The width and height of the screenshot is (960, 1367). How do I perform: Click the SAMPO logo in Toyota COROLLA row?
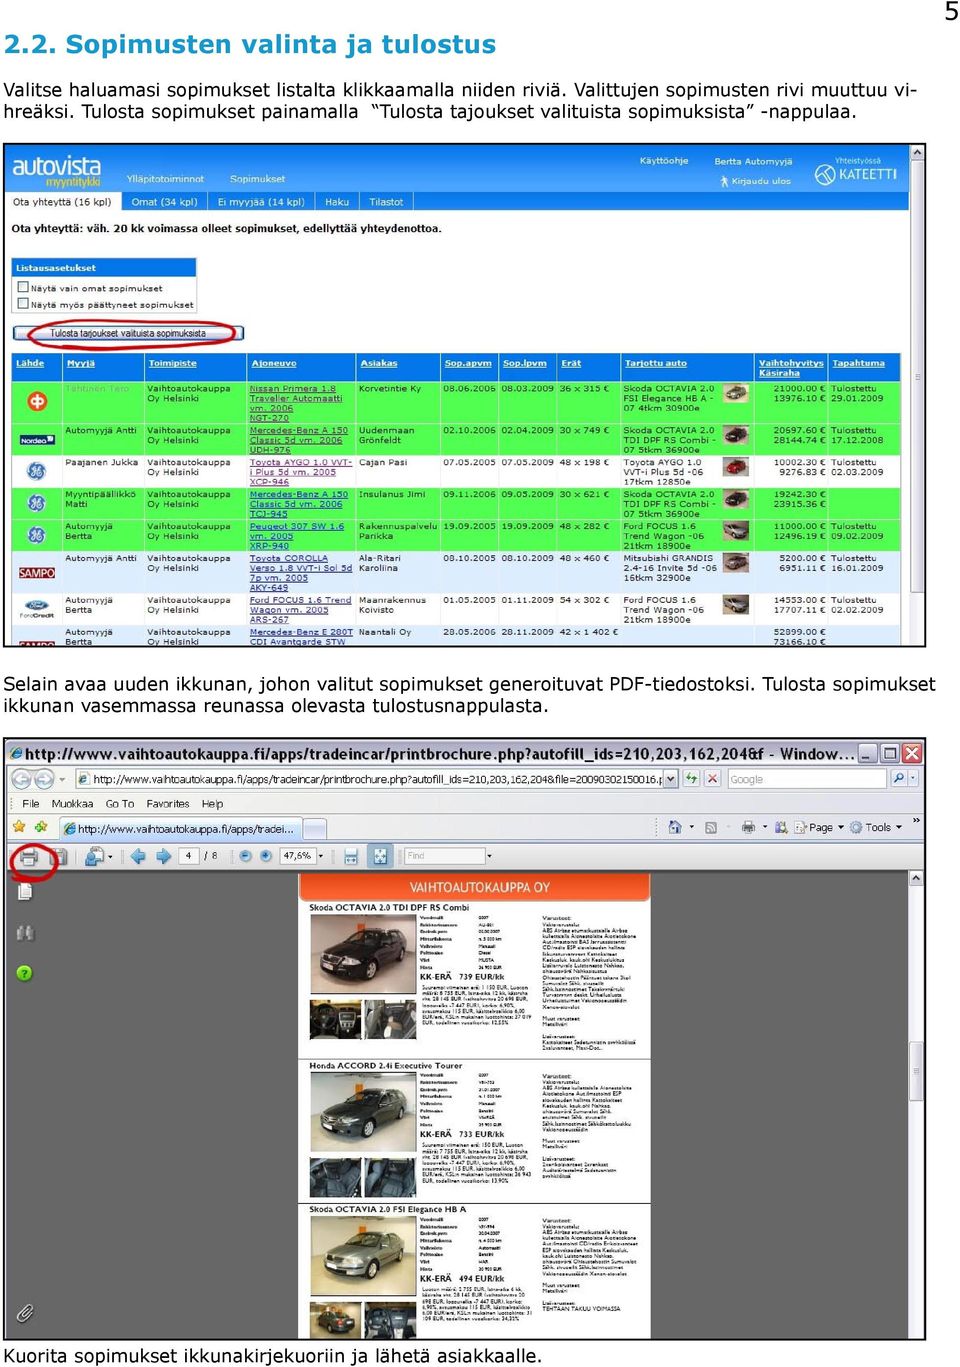point(37,573)
